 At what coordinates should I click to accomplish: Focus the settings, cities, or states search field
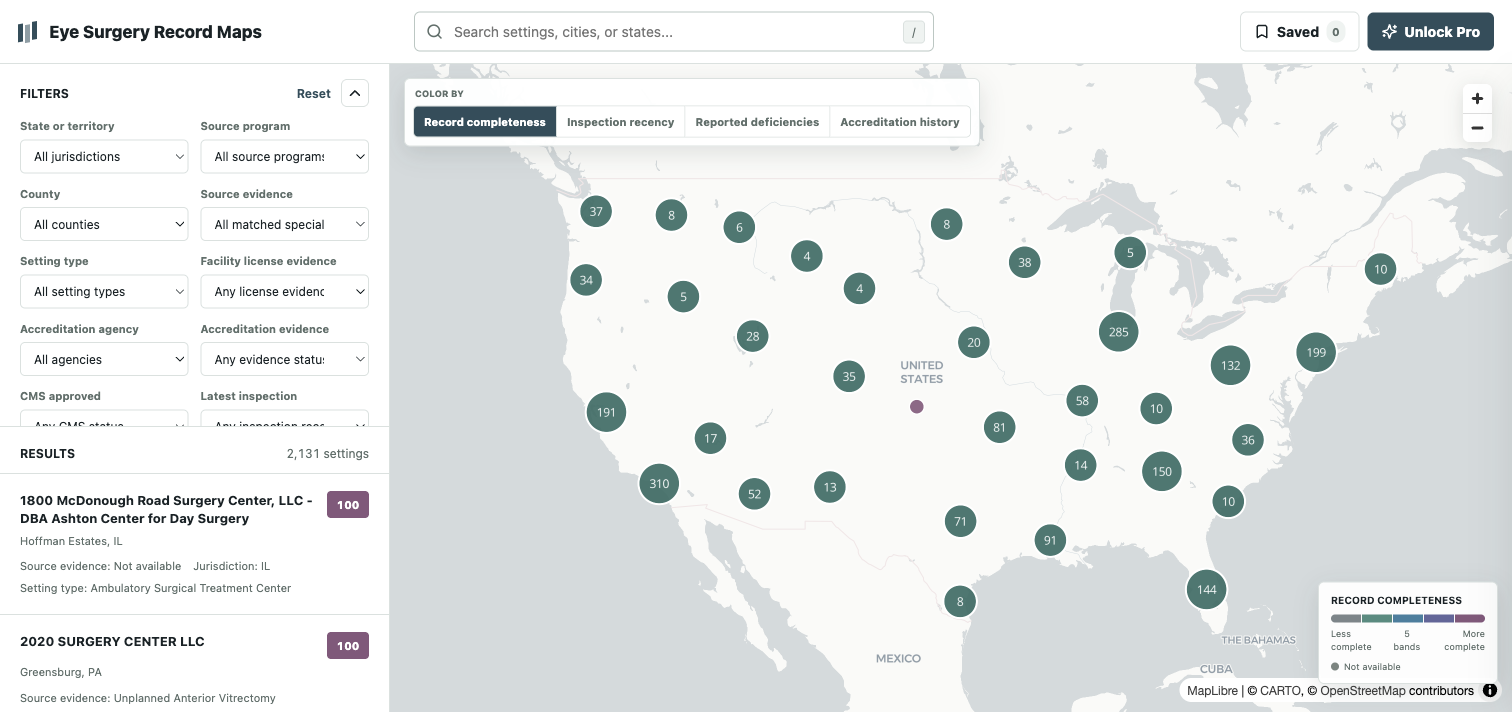[x=674, y=32]
